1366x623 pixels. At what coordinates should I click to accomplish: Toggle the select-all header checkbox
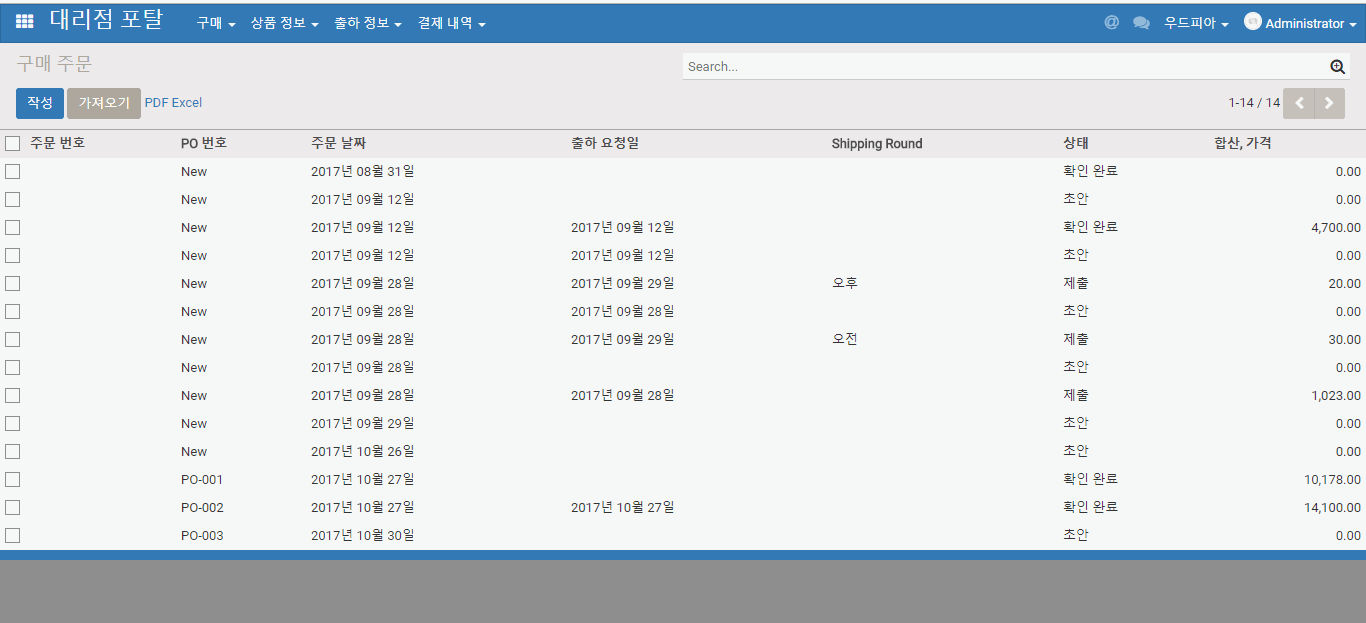13,143
